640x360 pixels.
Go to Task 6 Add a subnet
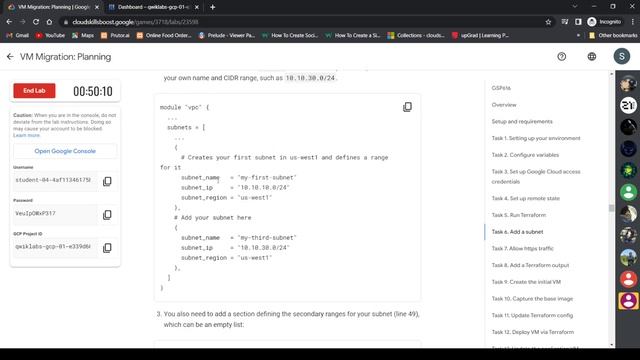[518, 232]
